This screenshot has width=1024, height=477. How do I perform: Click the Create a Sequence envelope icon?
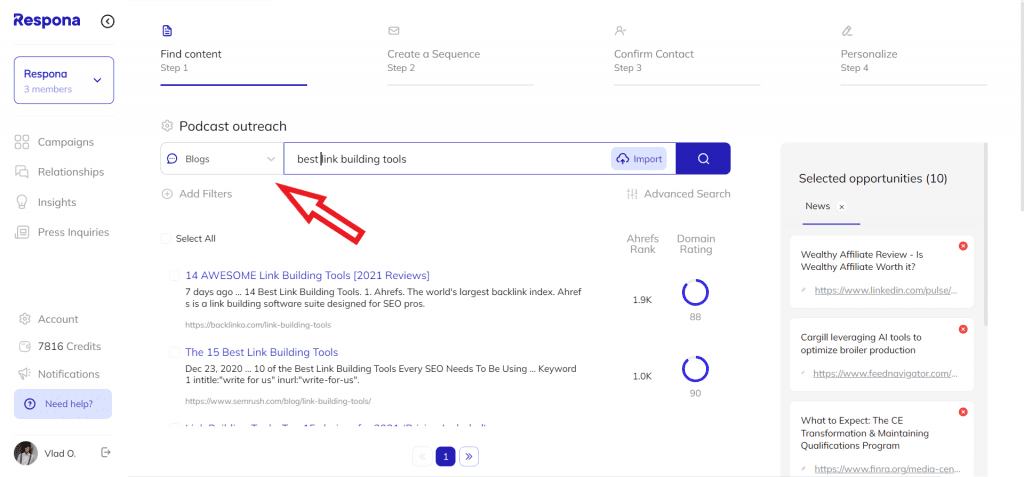coord(394,31)
